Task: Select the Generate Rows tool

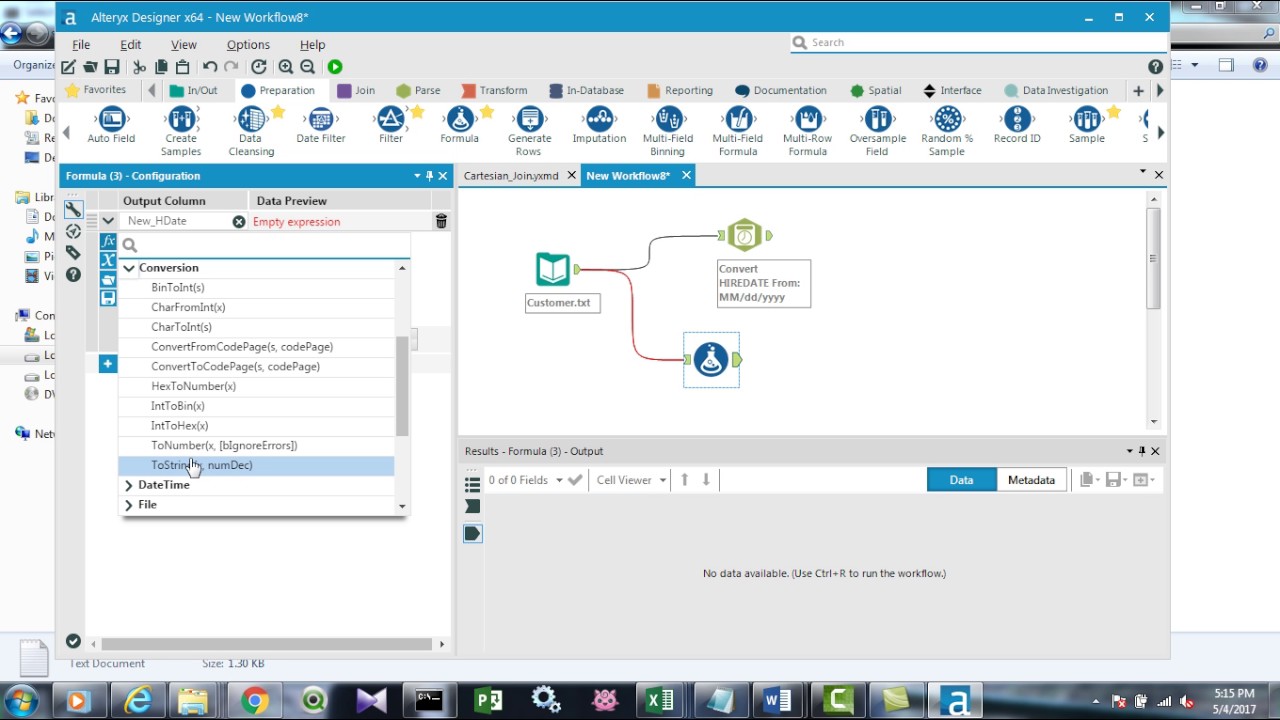Action: point(529,132)
